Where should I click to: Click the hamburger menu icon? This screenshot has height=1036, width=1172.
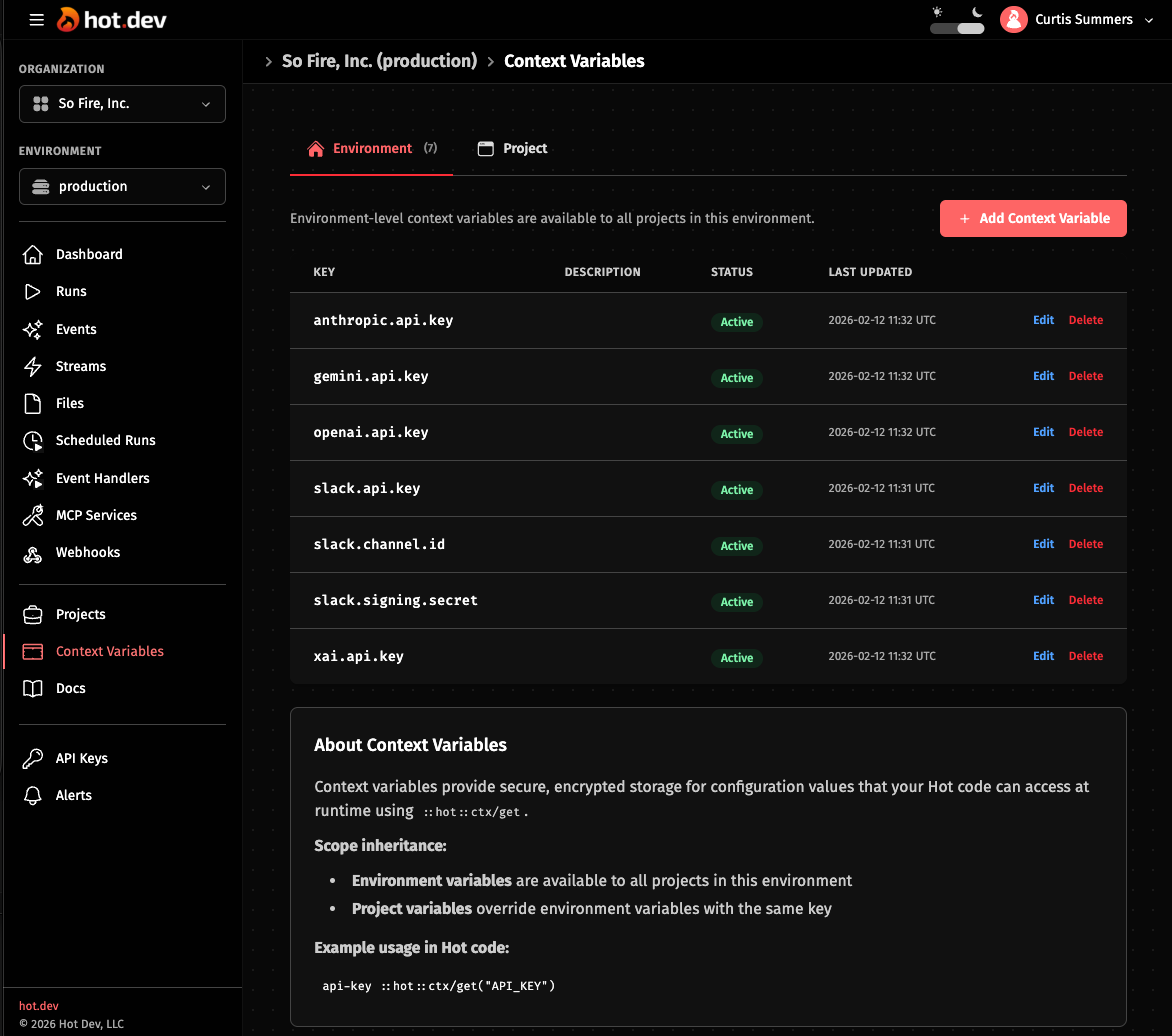37,20
